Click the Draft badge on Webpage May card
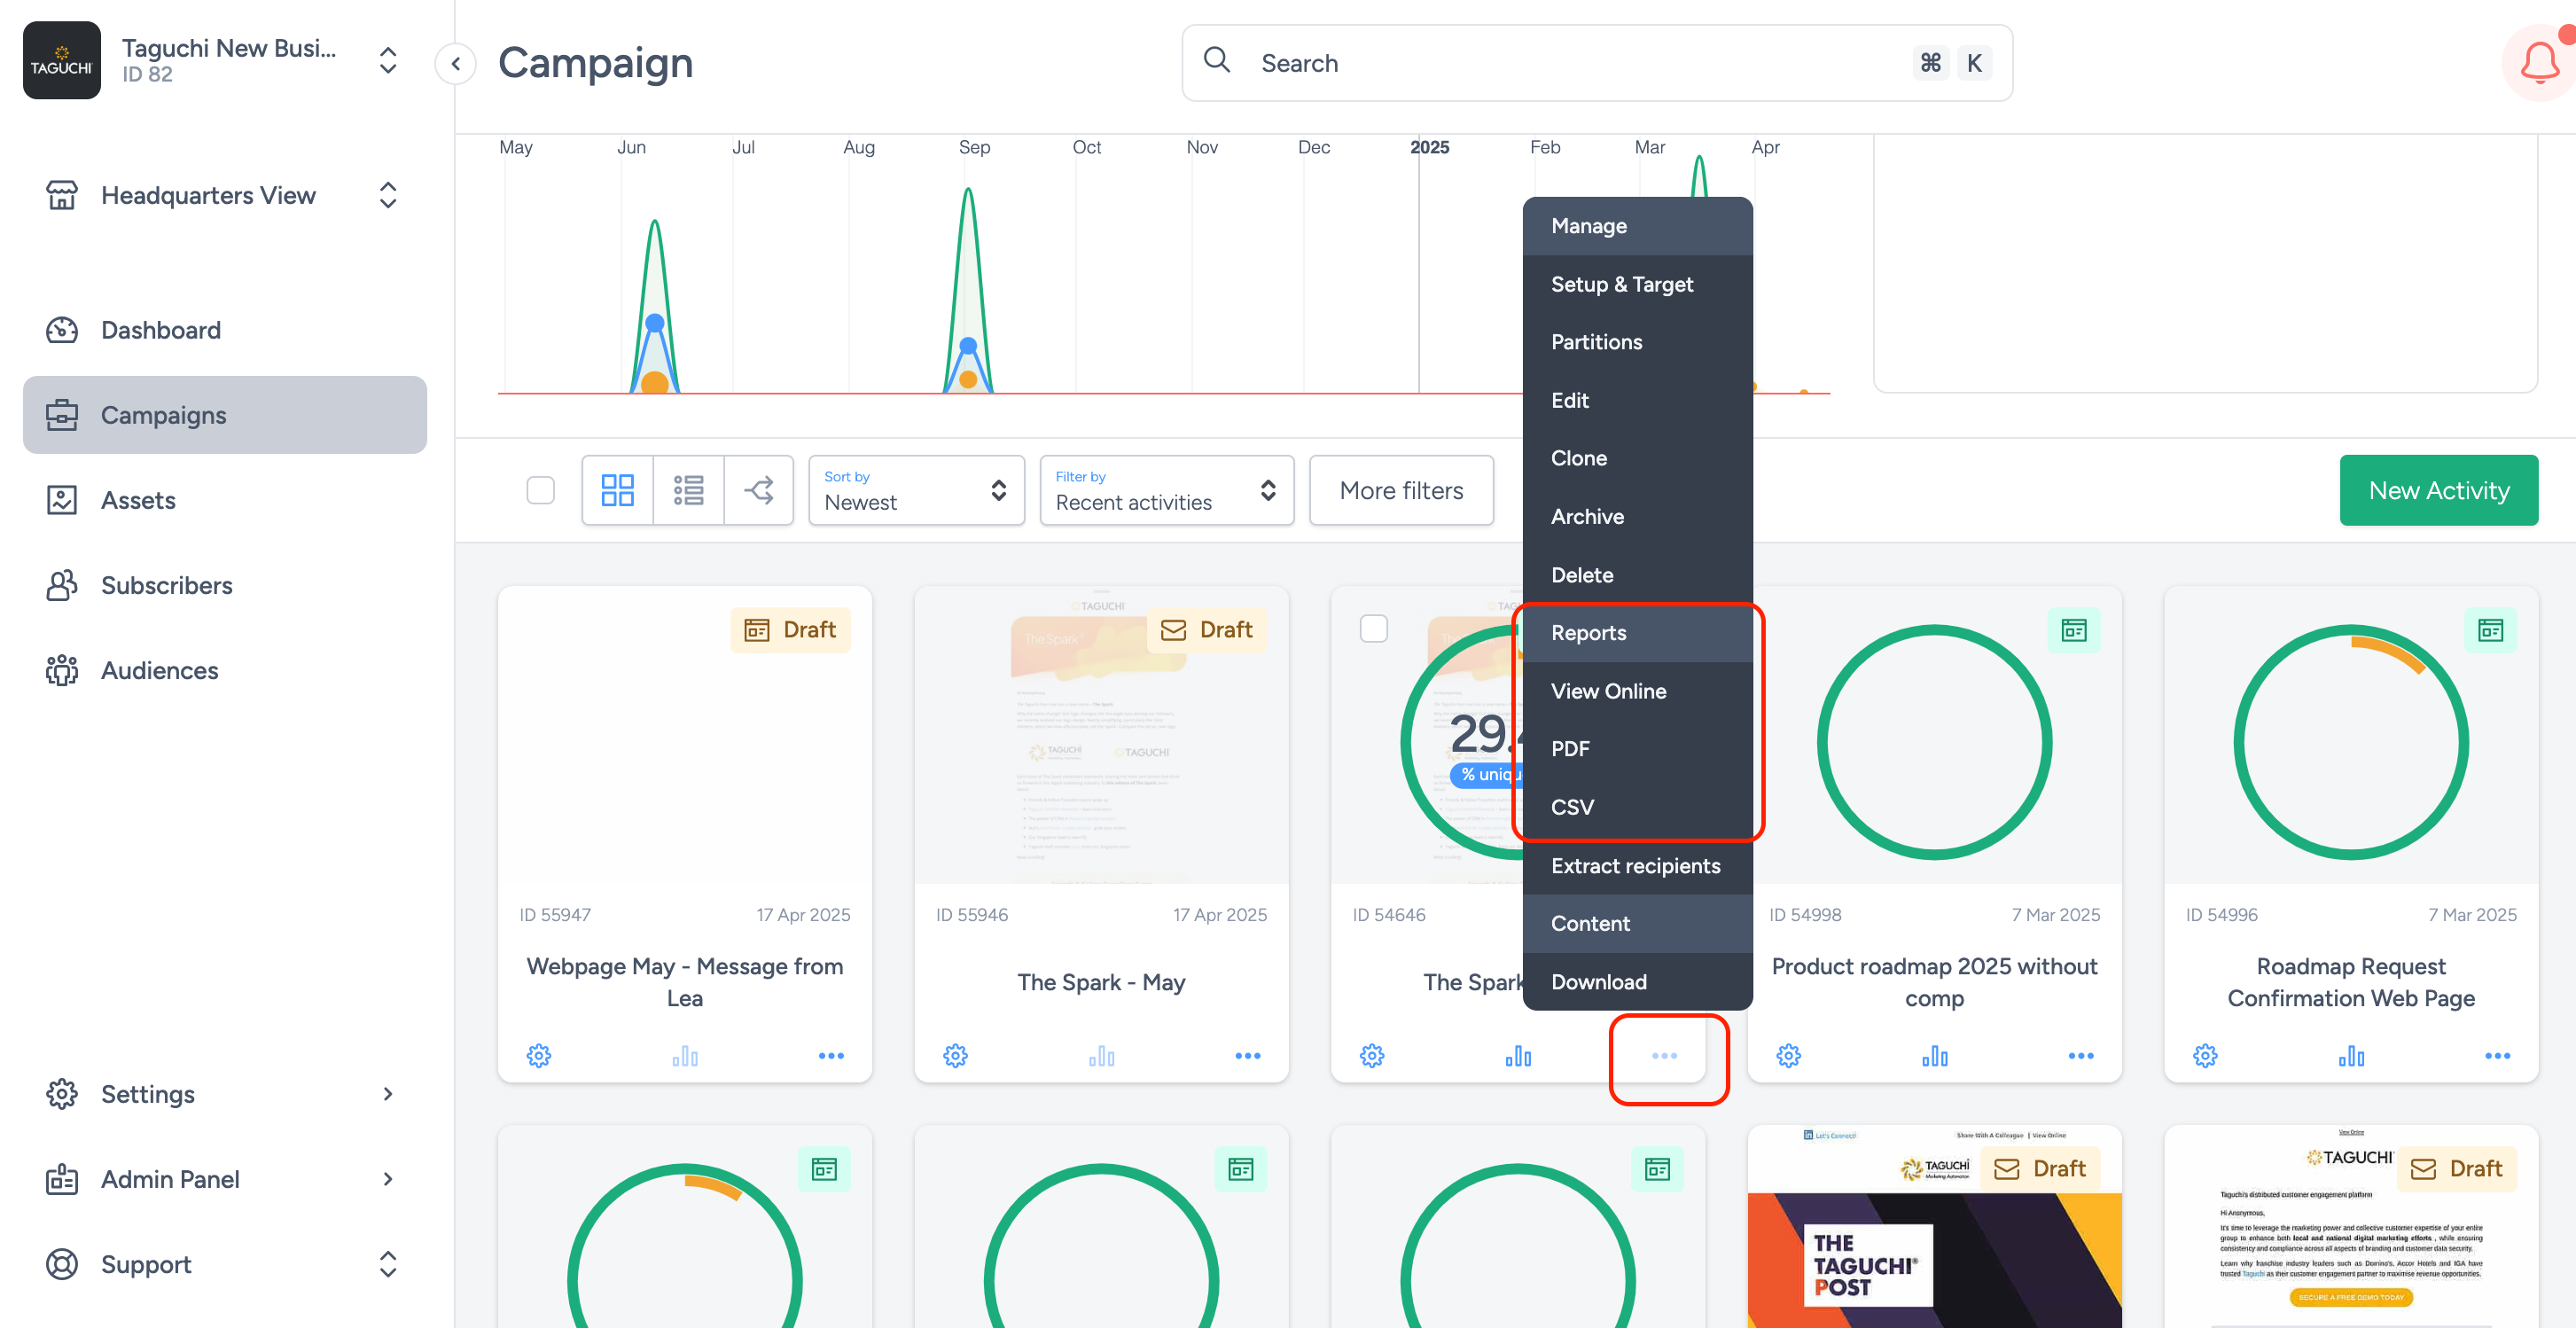The width and height of the screenshot is (2576, 1328). click(790, 630)
